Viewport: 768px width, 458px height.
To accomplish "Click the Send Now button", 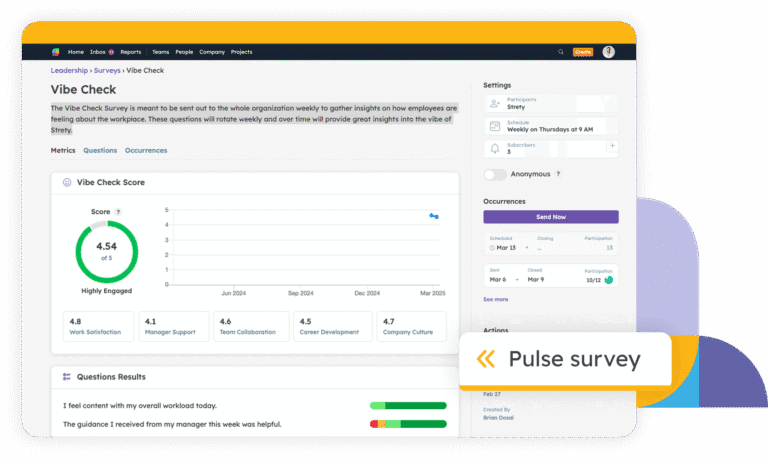I will [551, 217].
